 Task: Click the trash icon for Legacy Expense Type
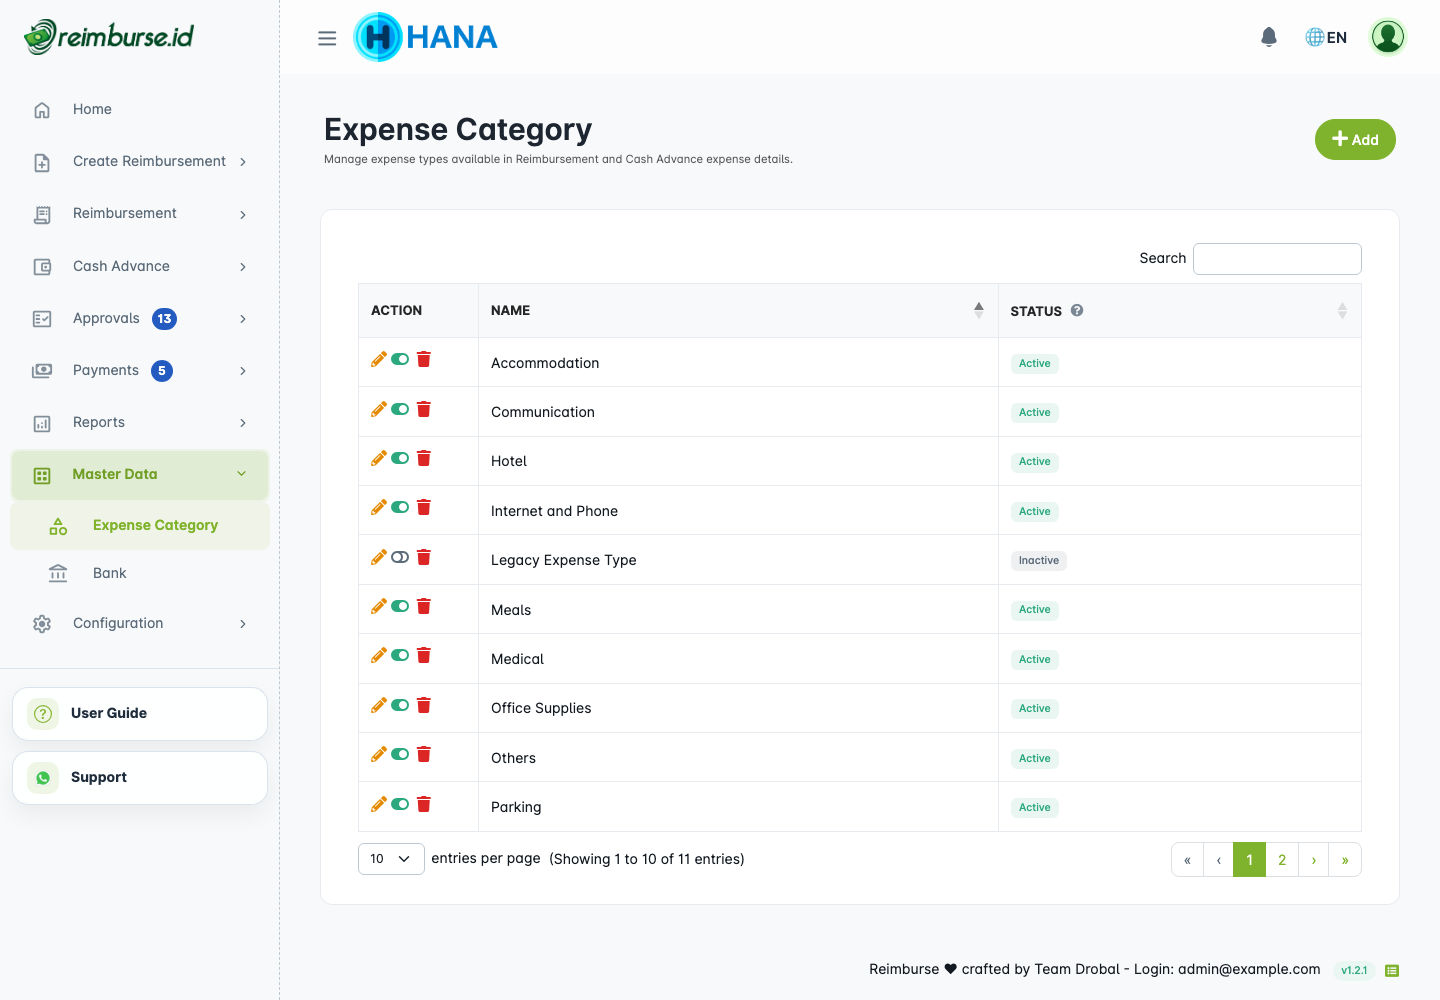[x=424, y=557]
